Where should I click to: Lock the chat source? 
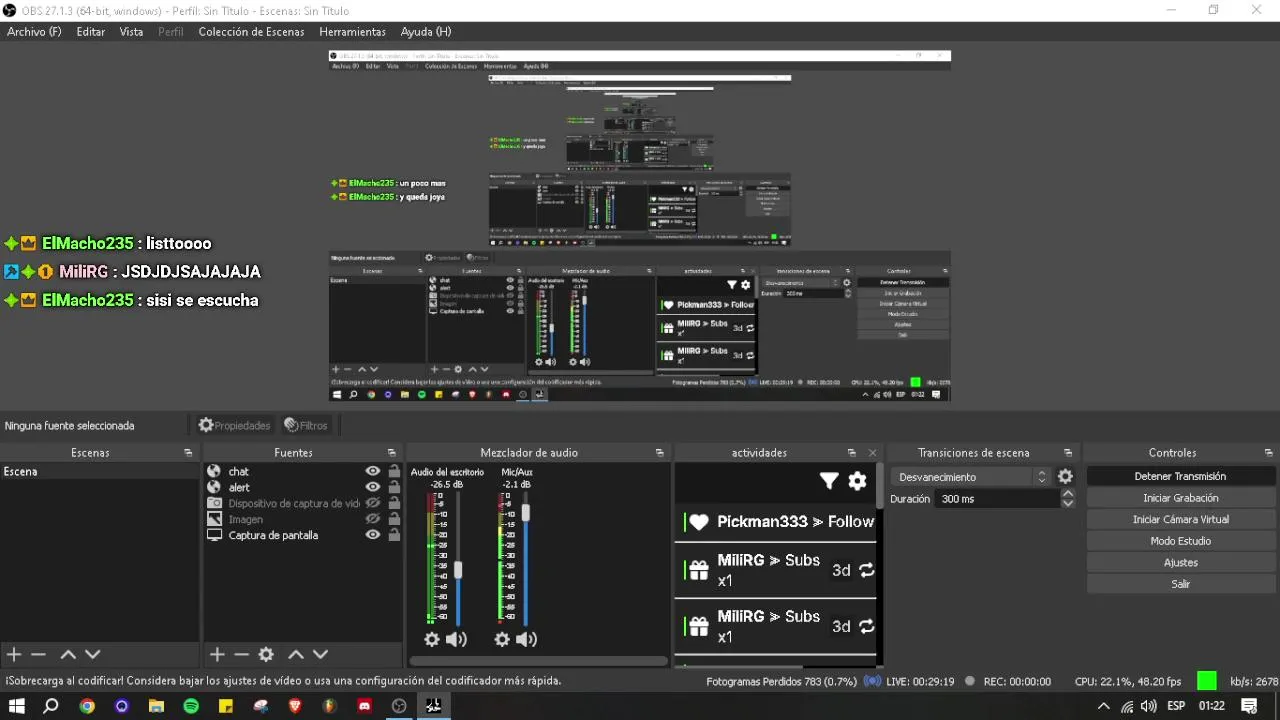click(394, 471)
